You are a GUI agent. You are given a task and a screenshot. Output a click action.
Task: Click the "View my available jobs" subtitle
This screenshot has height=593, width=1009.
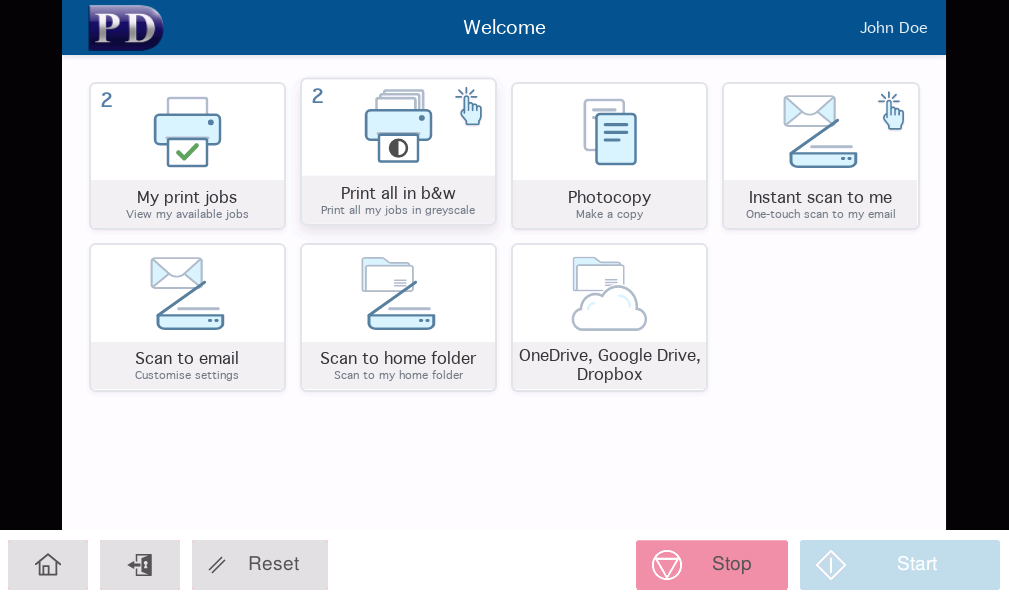tap(187, 214)
